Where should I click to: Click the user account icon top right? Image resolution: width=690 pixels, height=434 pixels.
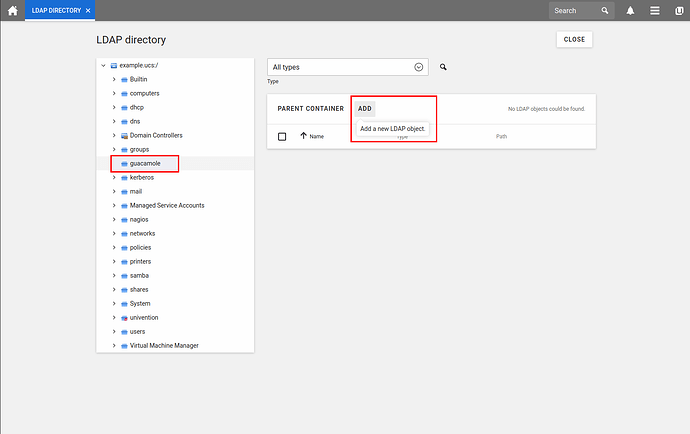678,11
